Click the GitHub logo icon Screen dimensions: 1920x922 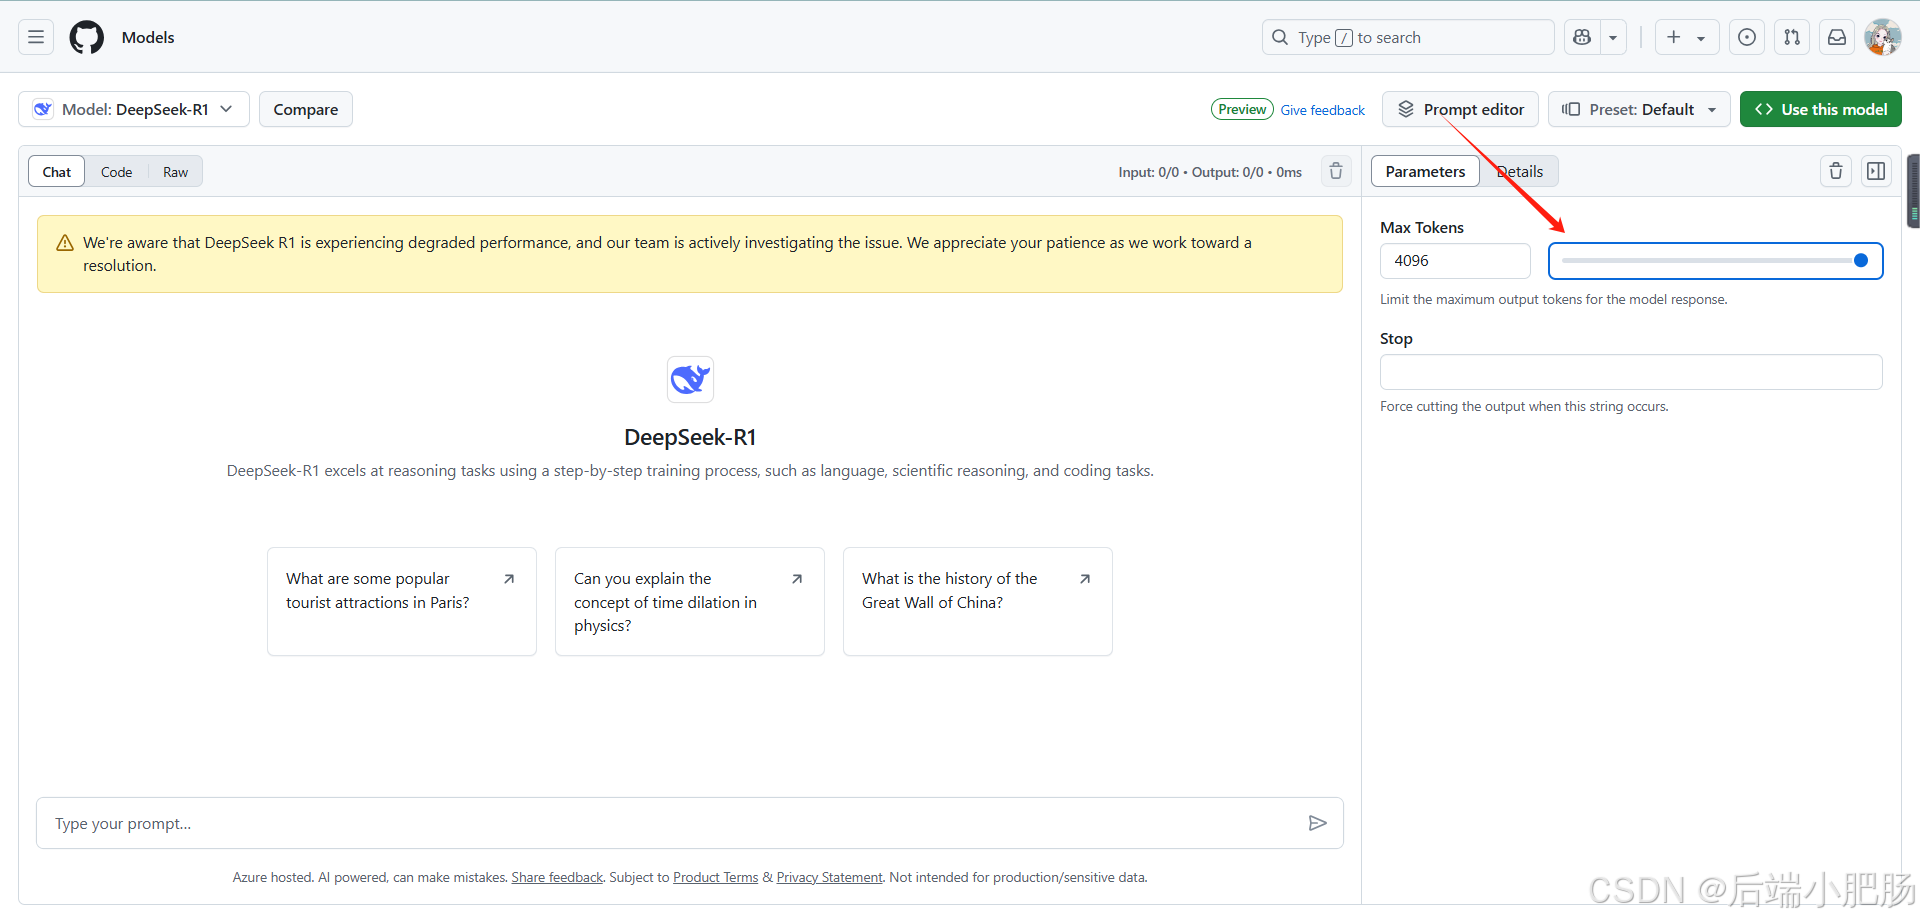click(x=86, y=38)
